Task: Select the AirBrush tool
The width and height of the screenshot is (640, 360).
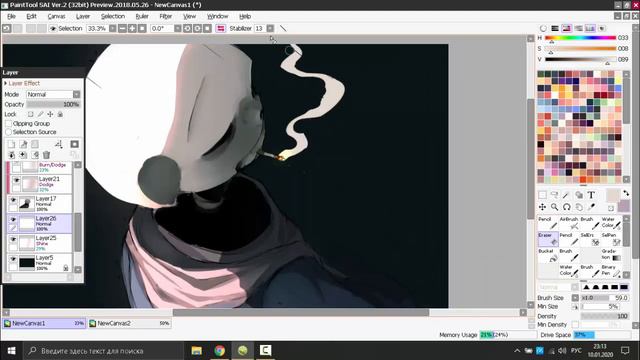Action: 569,223
